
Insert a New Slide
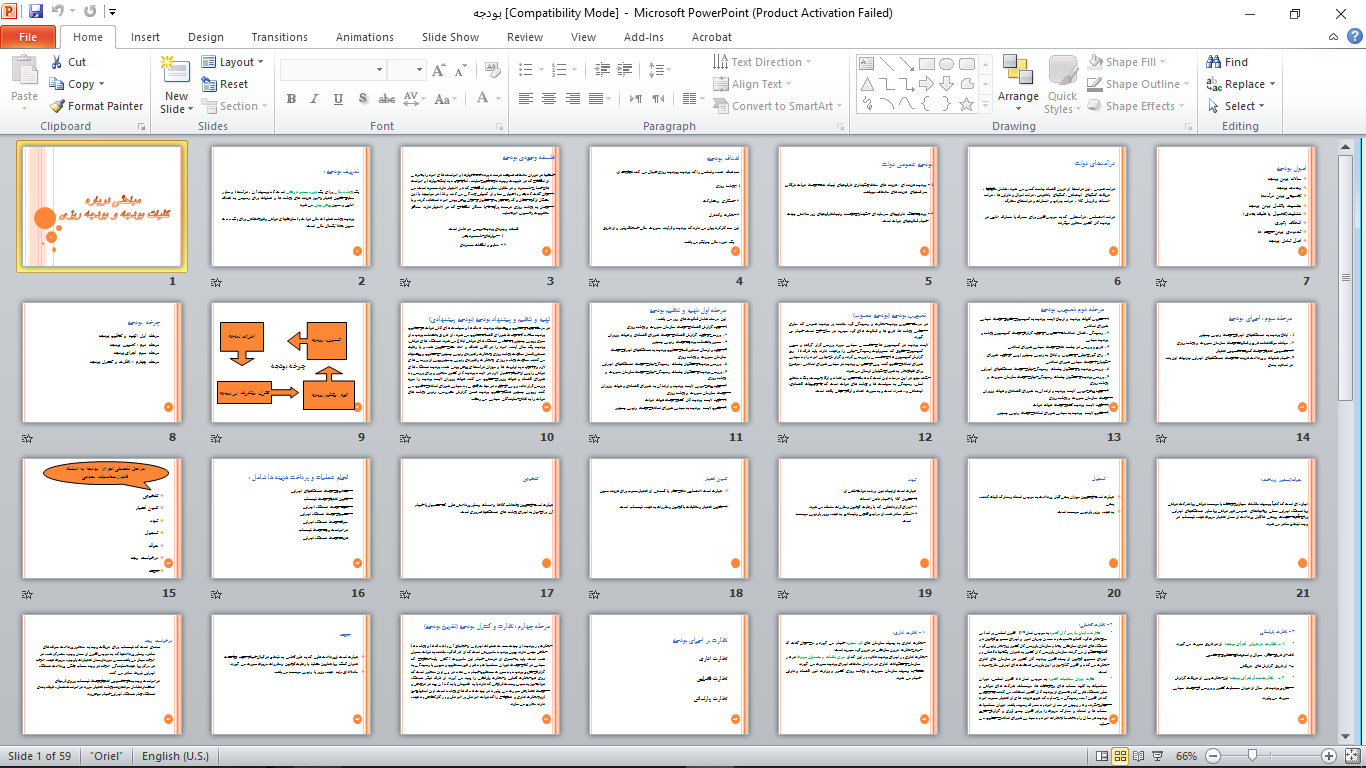pos(176,85)
